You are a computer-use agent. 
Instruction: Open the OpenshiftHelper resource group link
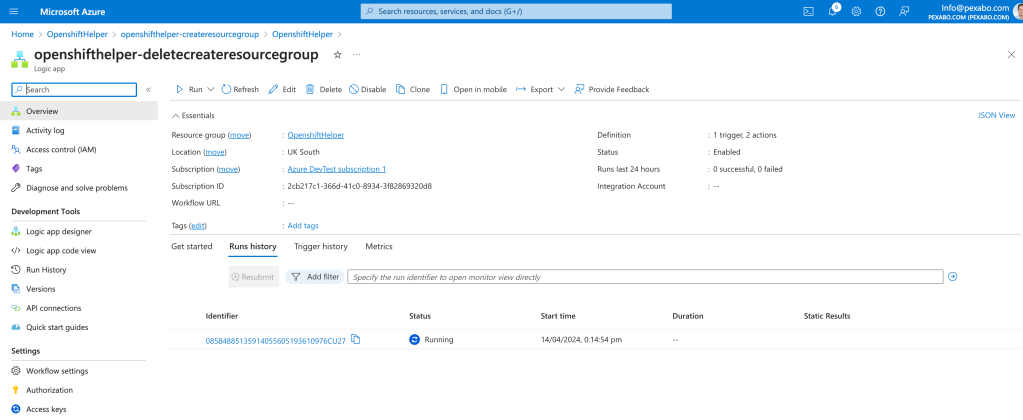click(316, 135)
